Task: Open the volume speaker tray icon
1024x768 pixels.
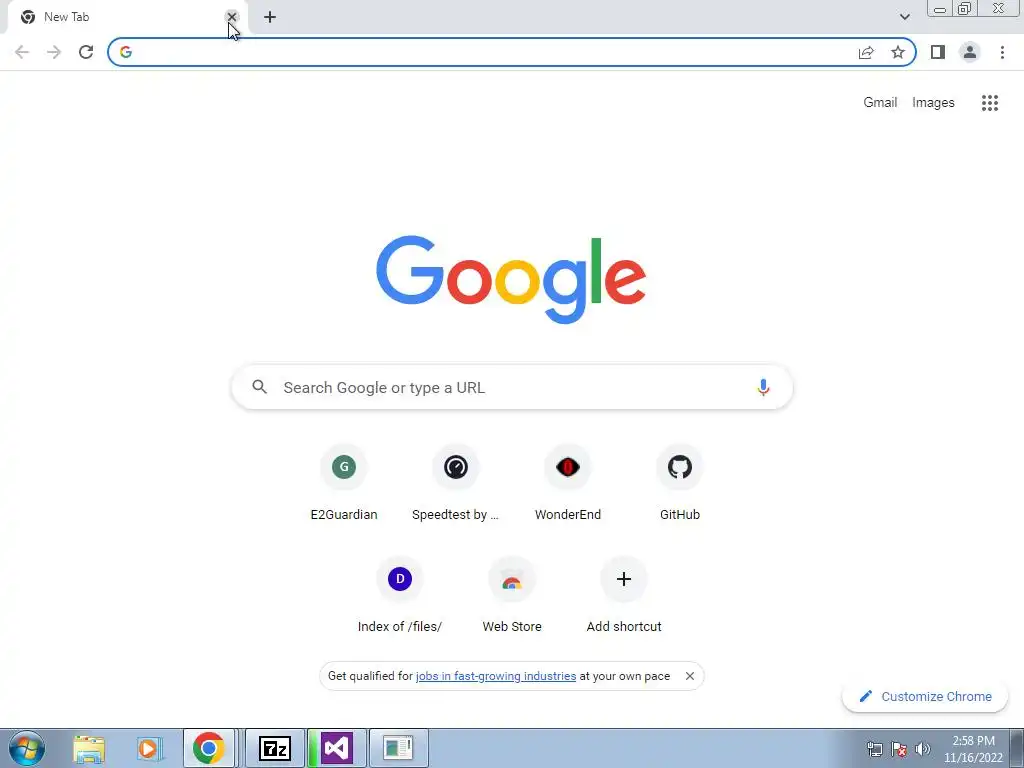Action: click(x=923, y=749)
